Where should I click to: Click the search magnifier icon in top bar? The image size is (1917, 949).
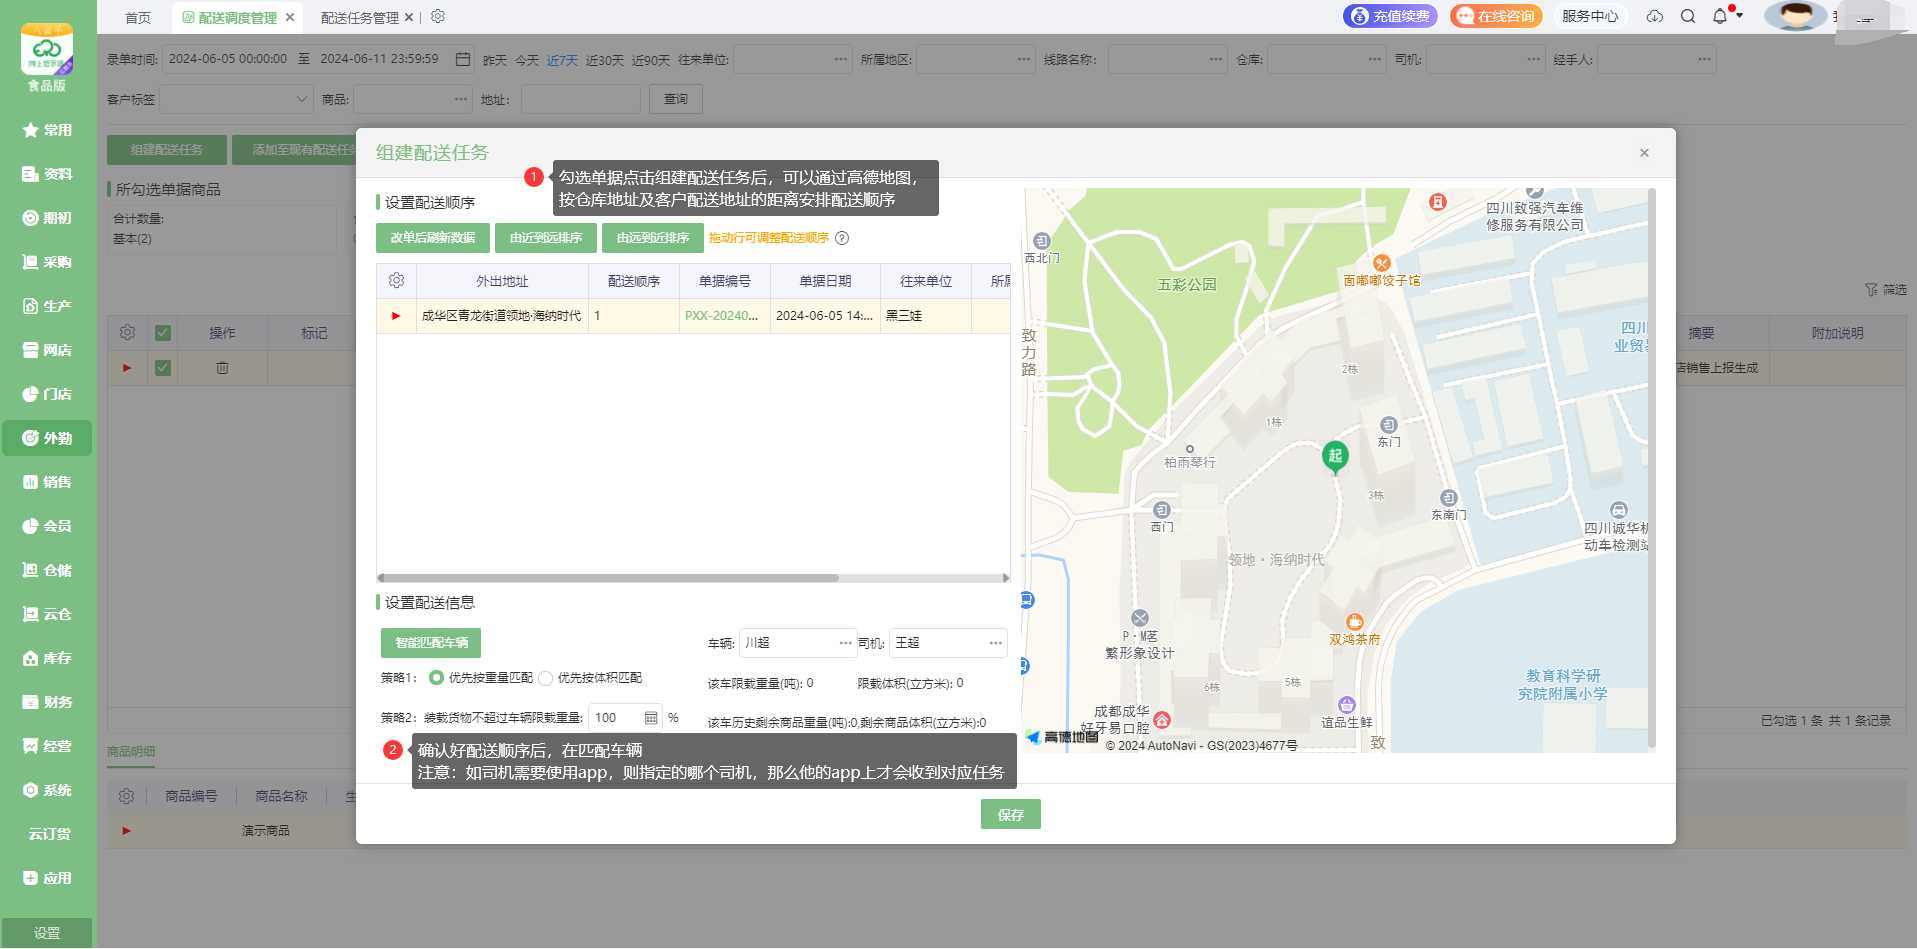click(x=1688, y=16)
